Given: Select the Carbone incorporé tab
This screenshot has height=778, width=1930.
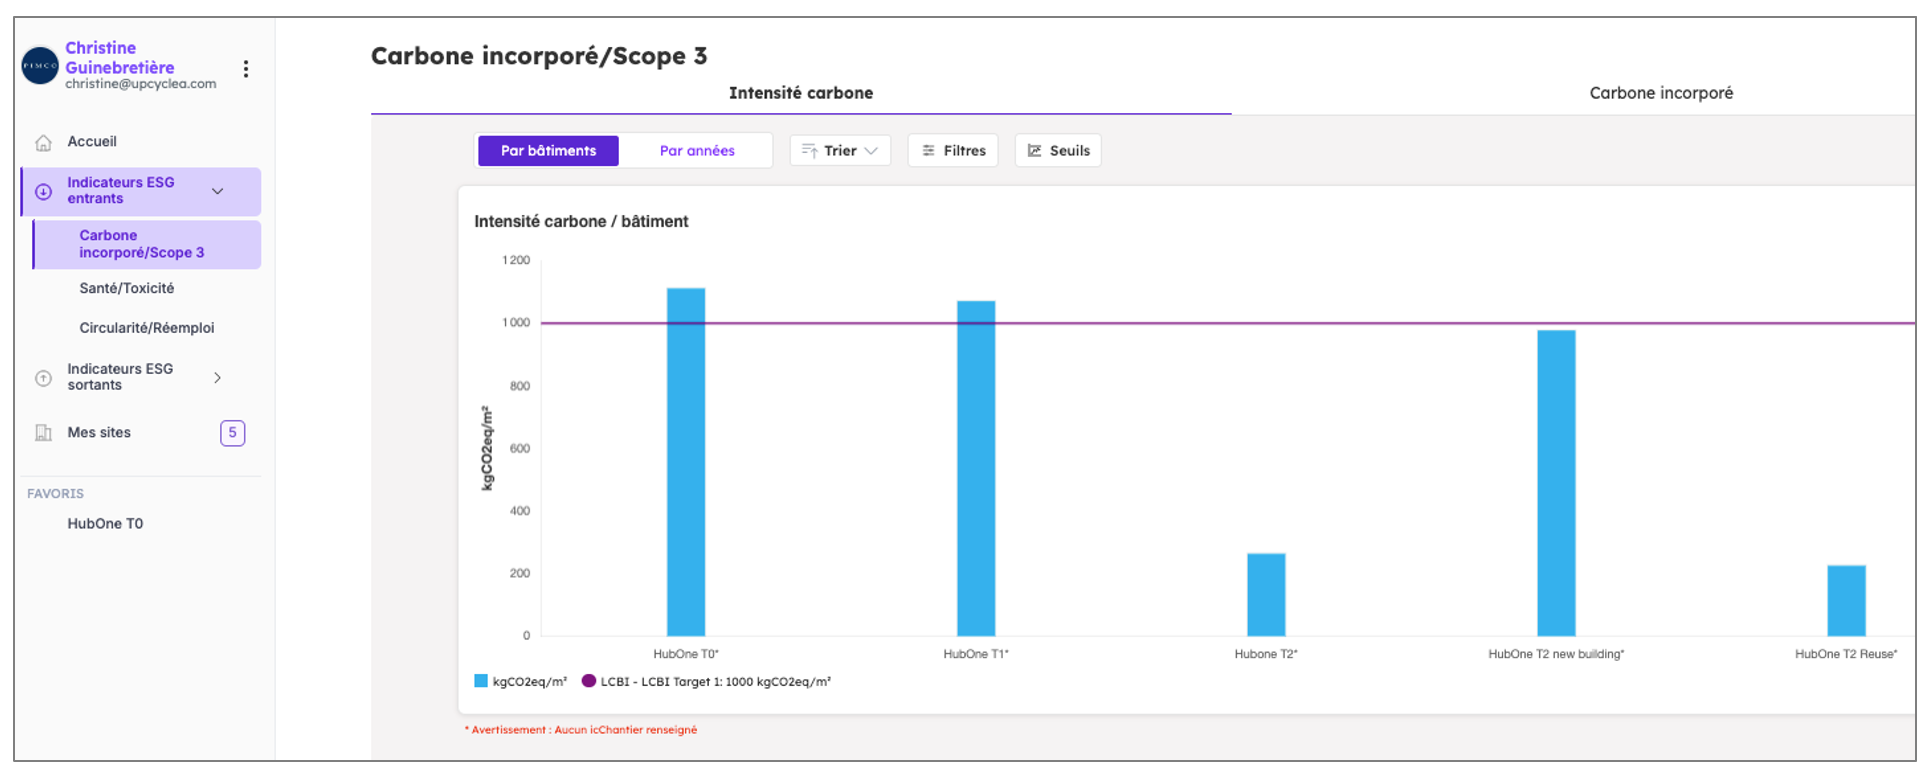Looking at the screenshot, I should 1661,93.
